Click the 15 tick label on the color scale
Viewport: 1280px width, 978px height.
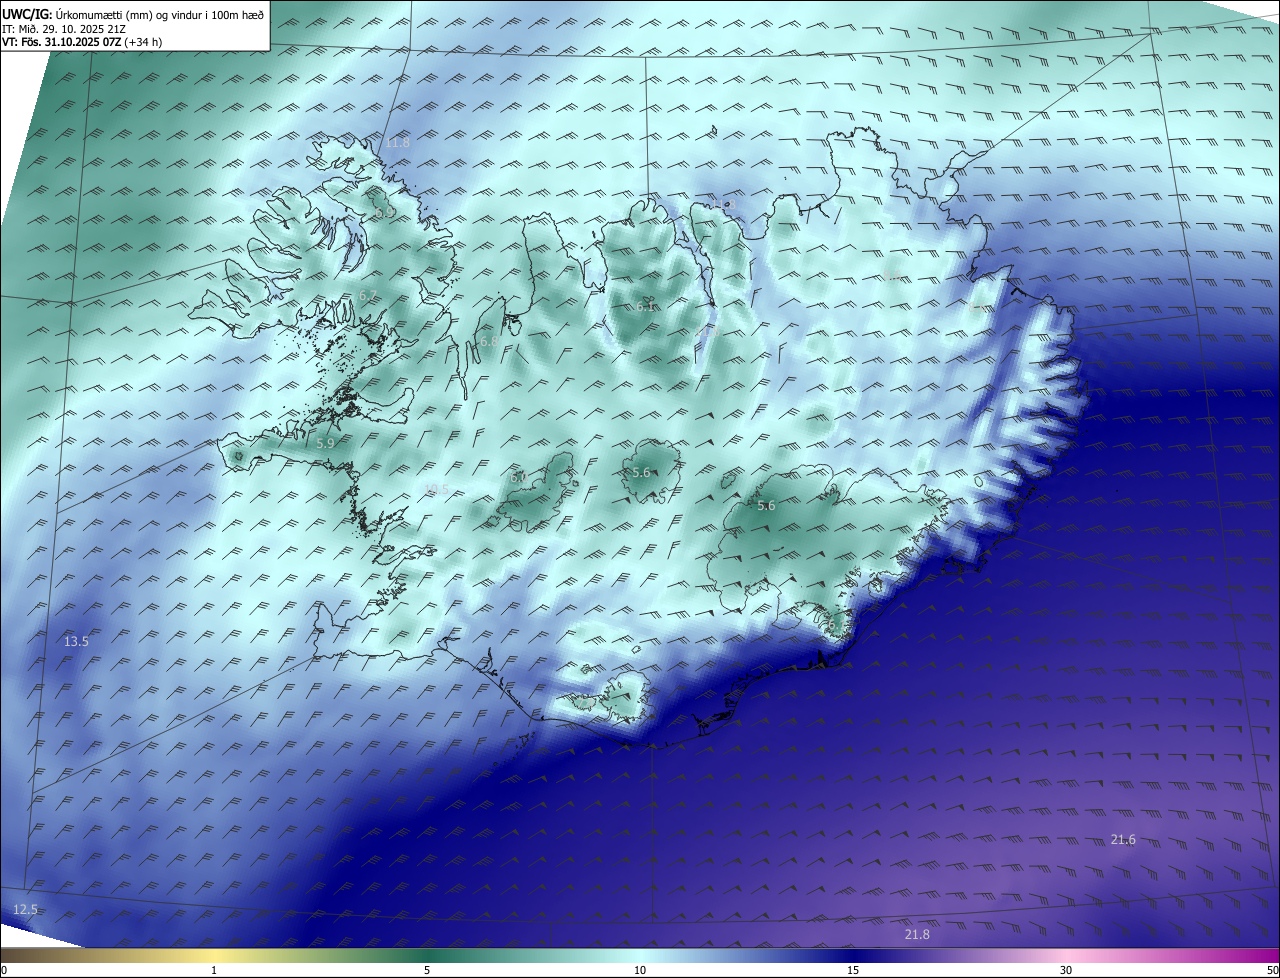tap(853, 971)
